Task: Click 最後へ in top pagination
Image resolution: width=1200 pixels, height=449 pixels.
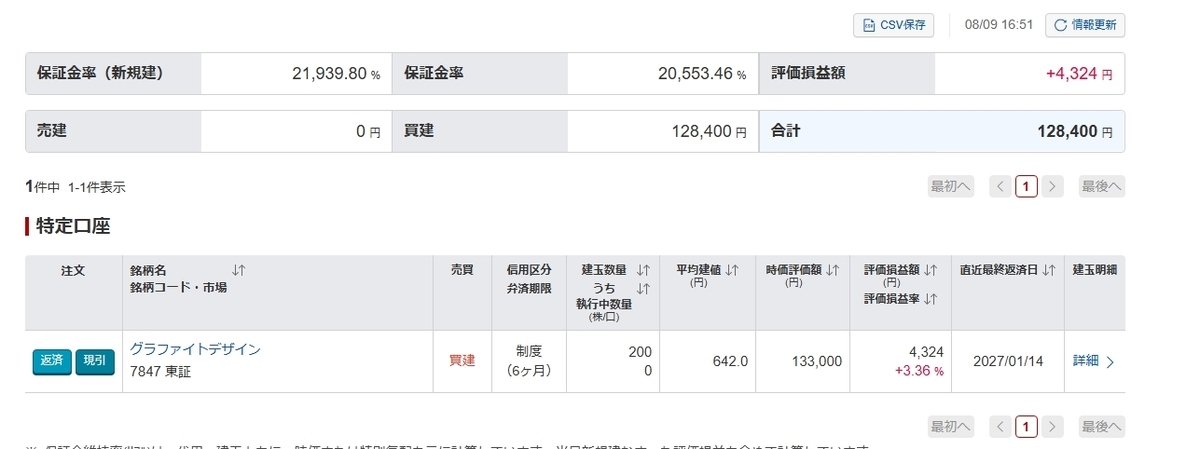Action: pos(1101,186)
